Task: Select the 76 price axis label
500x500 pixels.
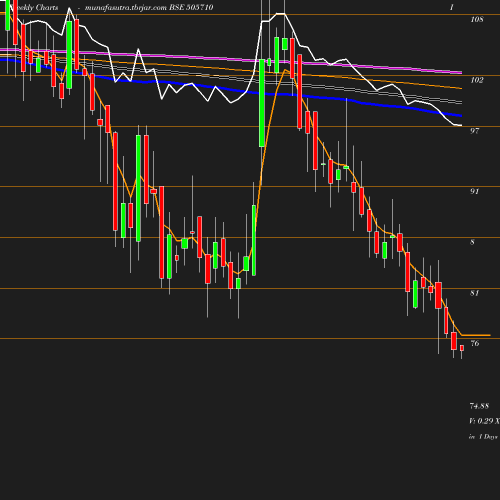Action: point(474,343)
